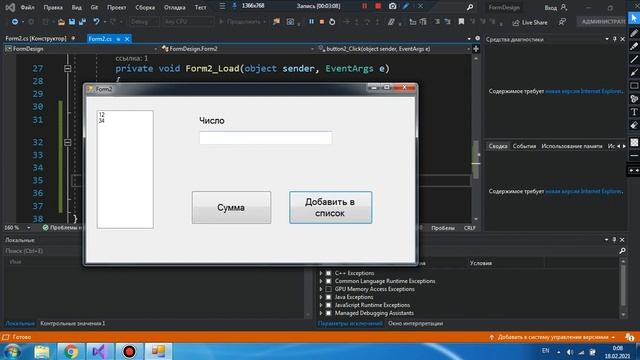This screenshot has width=640, height=360.
Task: Expand the C++ Exceptions tree node
Action: 321,273
